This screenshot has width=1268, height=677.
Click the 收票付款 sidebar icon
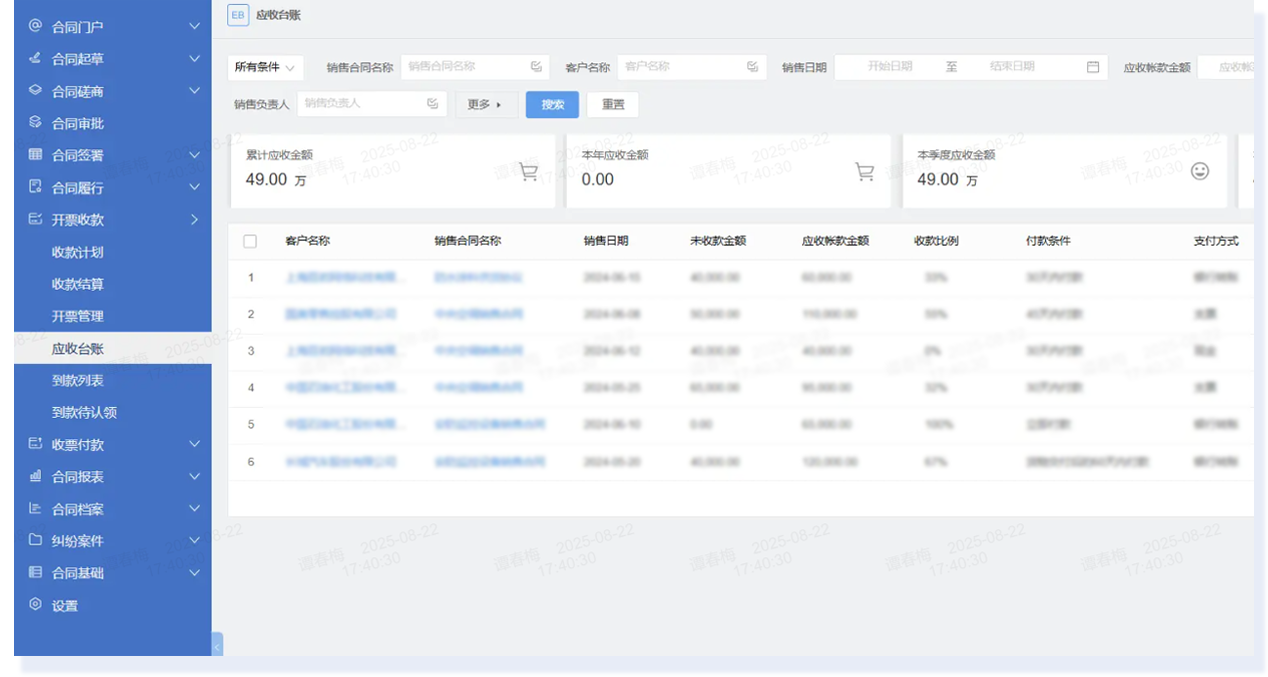(x=35, y=444)
